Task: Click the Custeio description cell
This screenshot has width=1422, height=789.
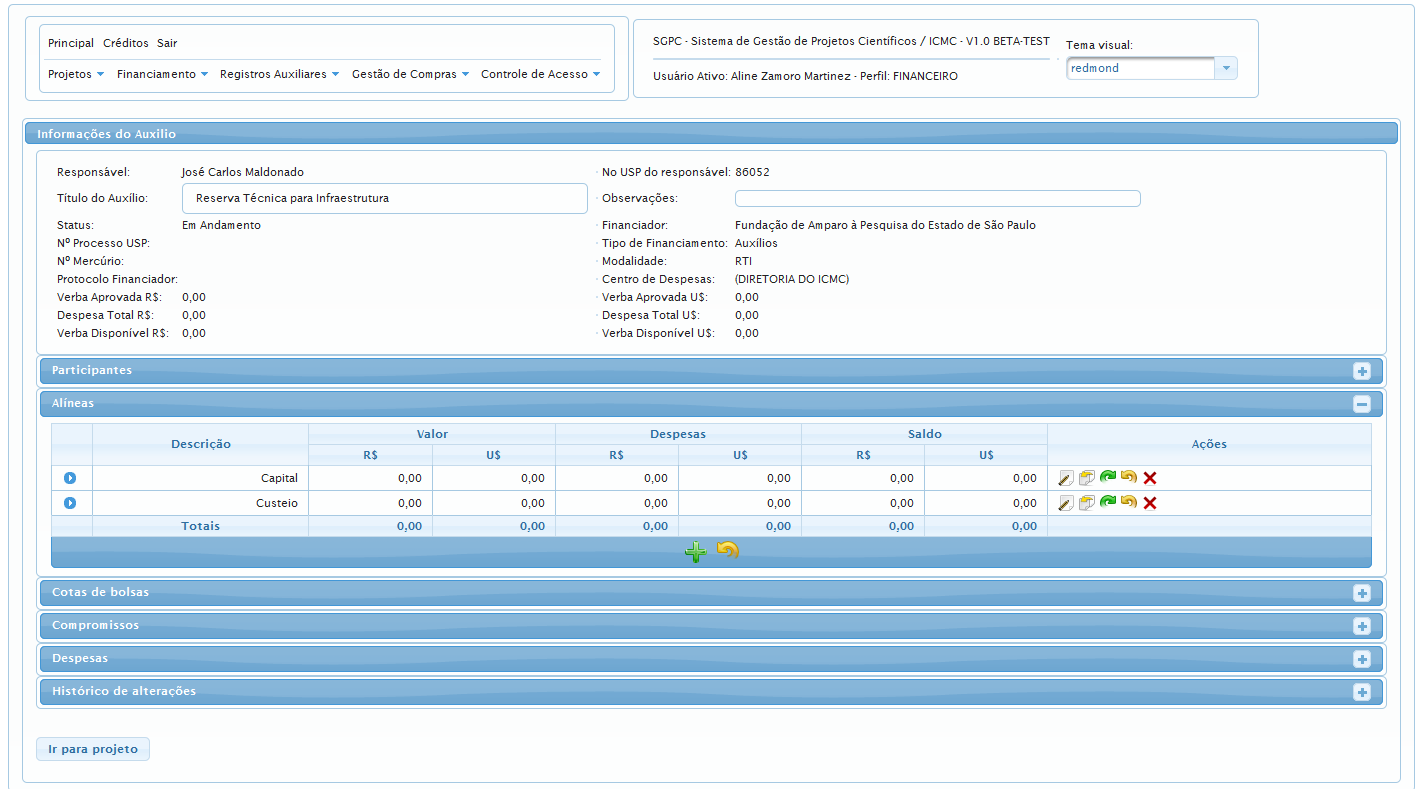Action: click(x=201, y=503)
